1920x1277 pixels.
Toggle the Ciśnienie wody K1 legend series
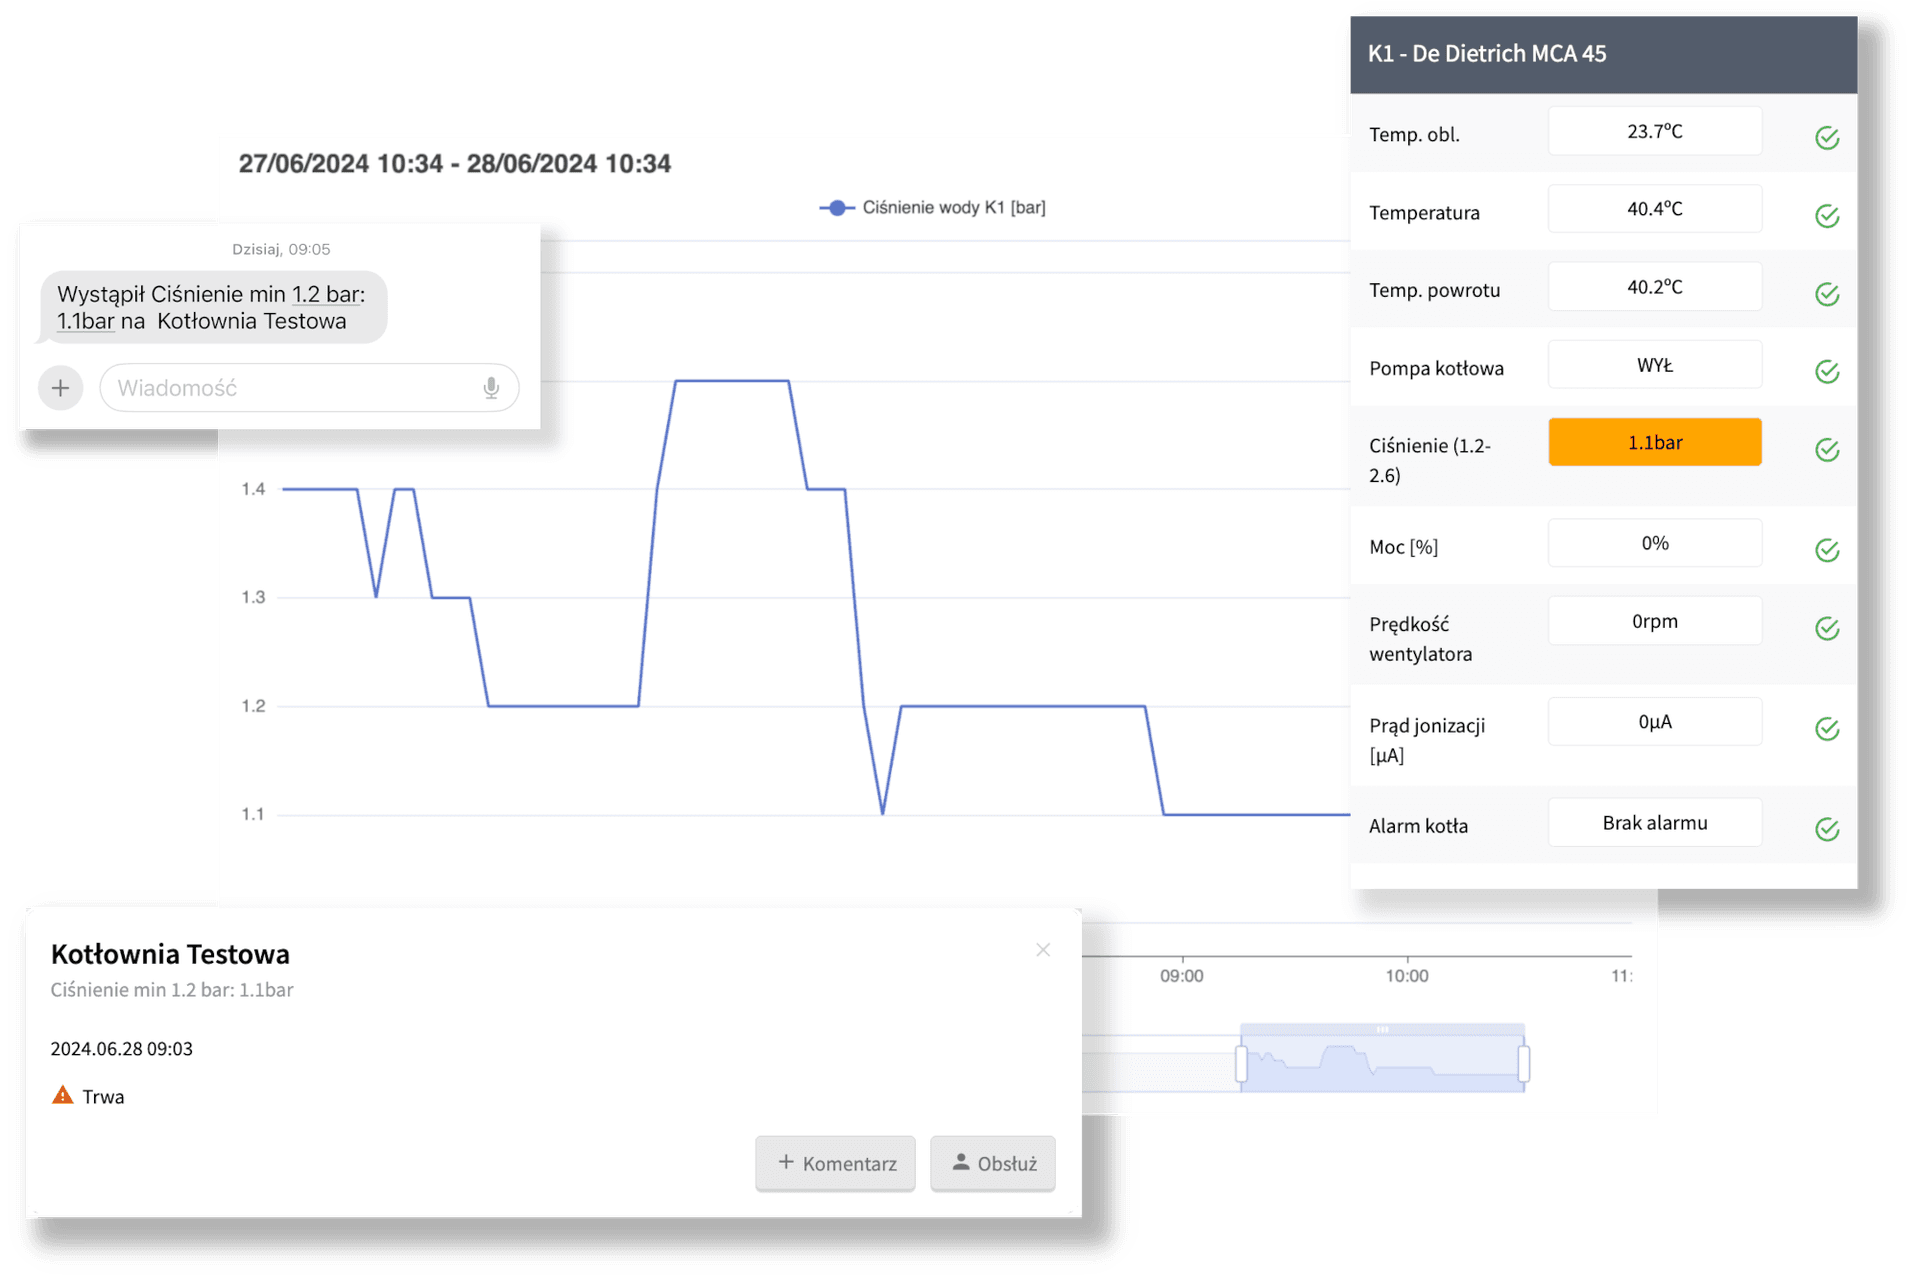[932, 208]
